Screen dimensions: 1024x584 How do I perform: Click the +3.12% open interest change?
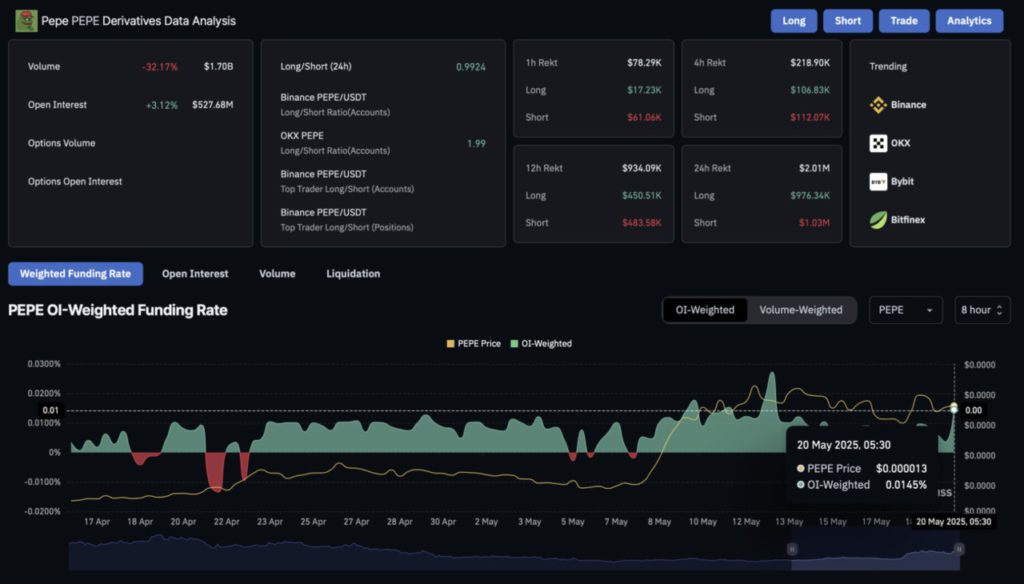click(161, 105)
